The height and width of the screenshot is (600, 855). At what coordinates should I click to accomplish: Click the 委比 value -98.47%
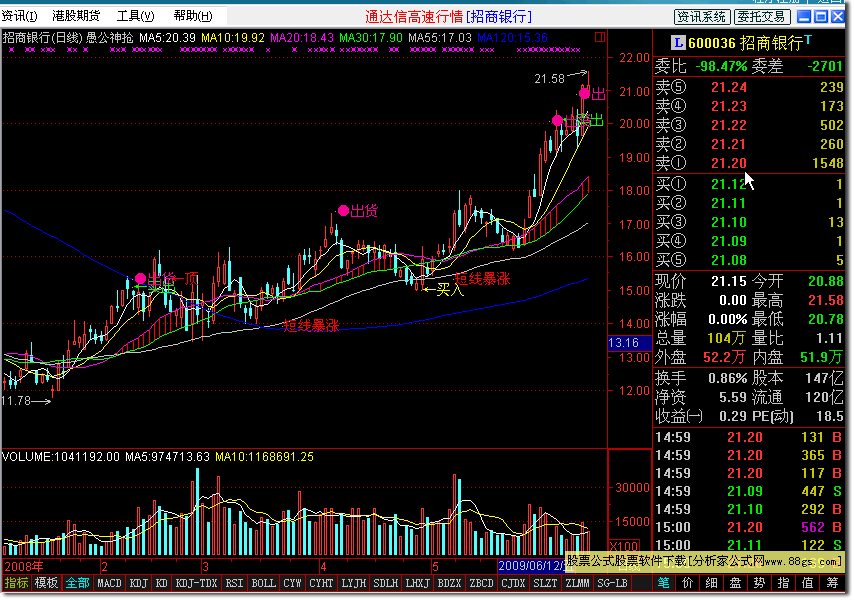tap(721, 67)
